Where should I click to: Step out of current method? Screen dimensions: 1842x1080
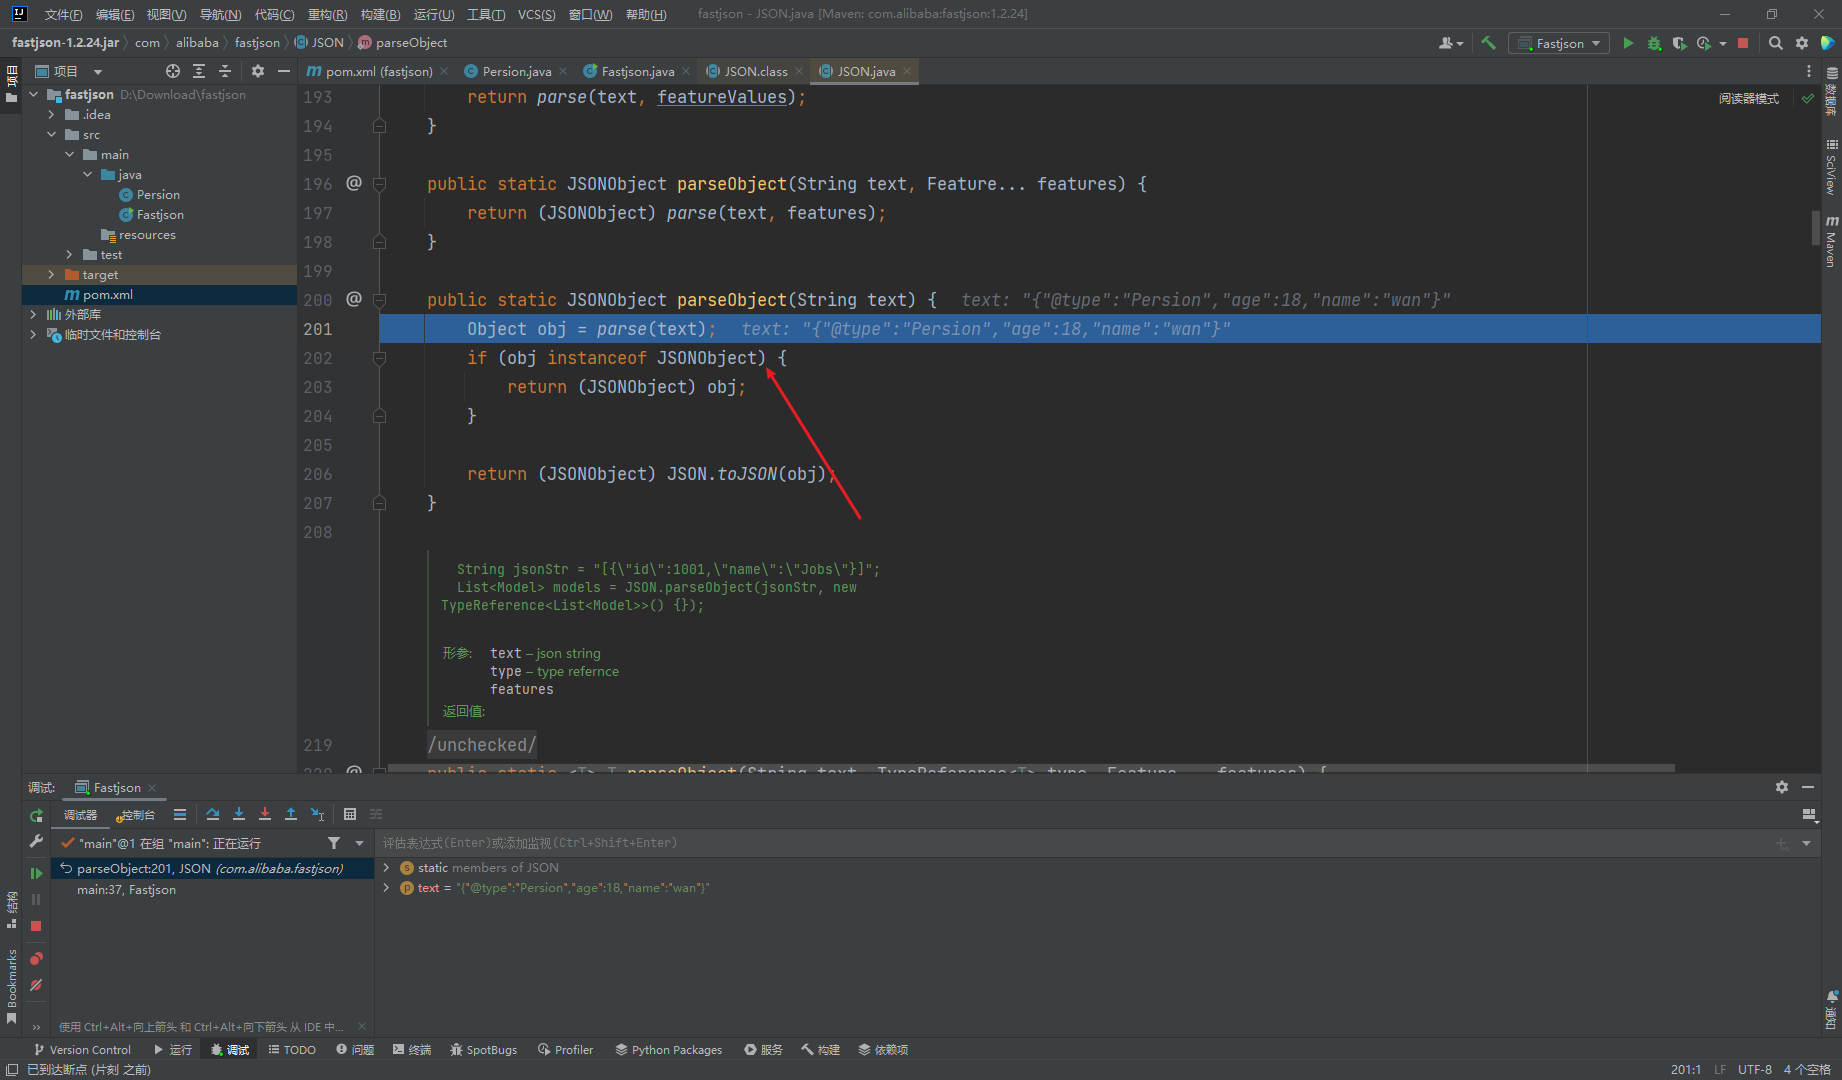point(291,814)
